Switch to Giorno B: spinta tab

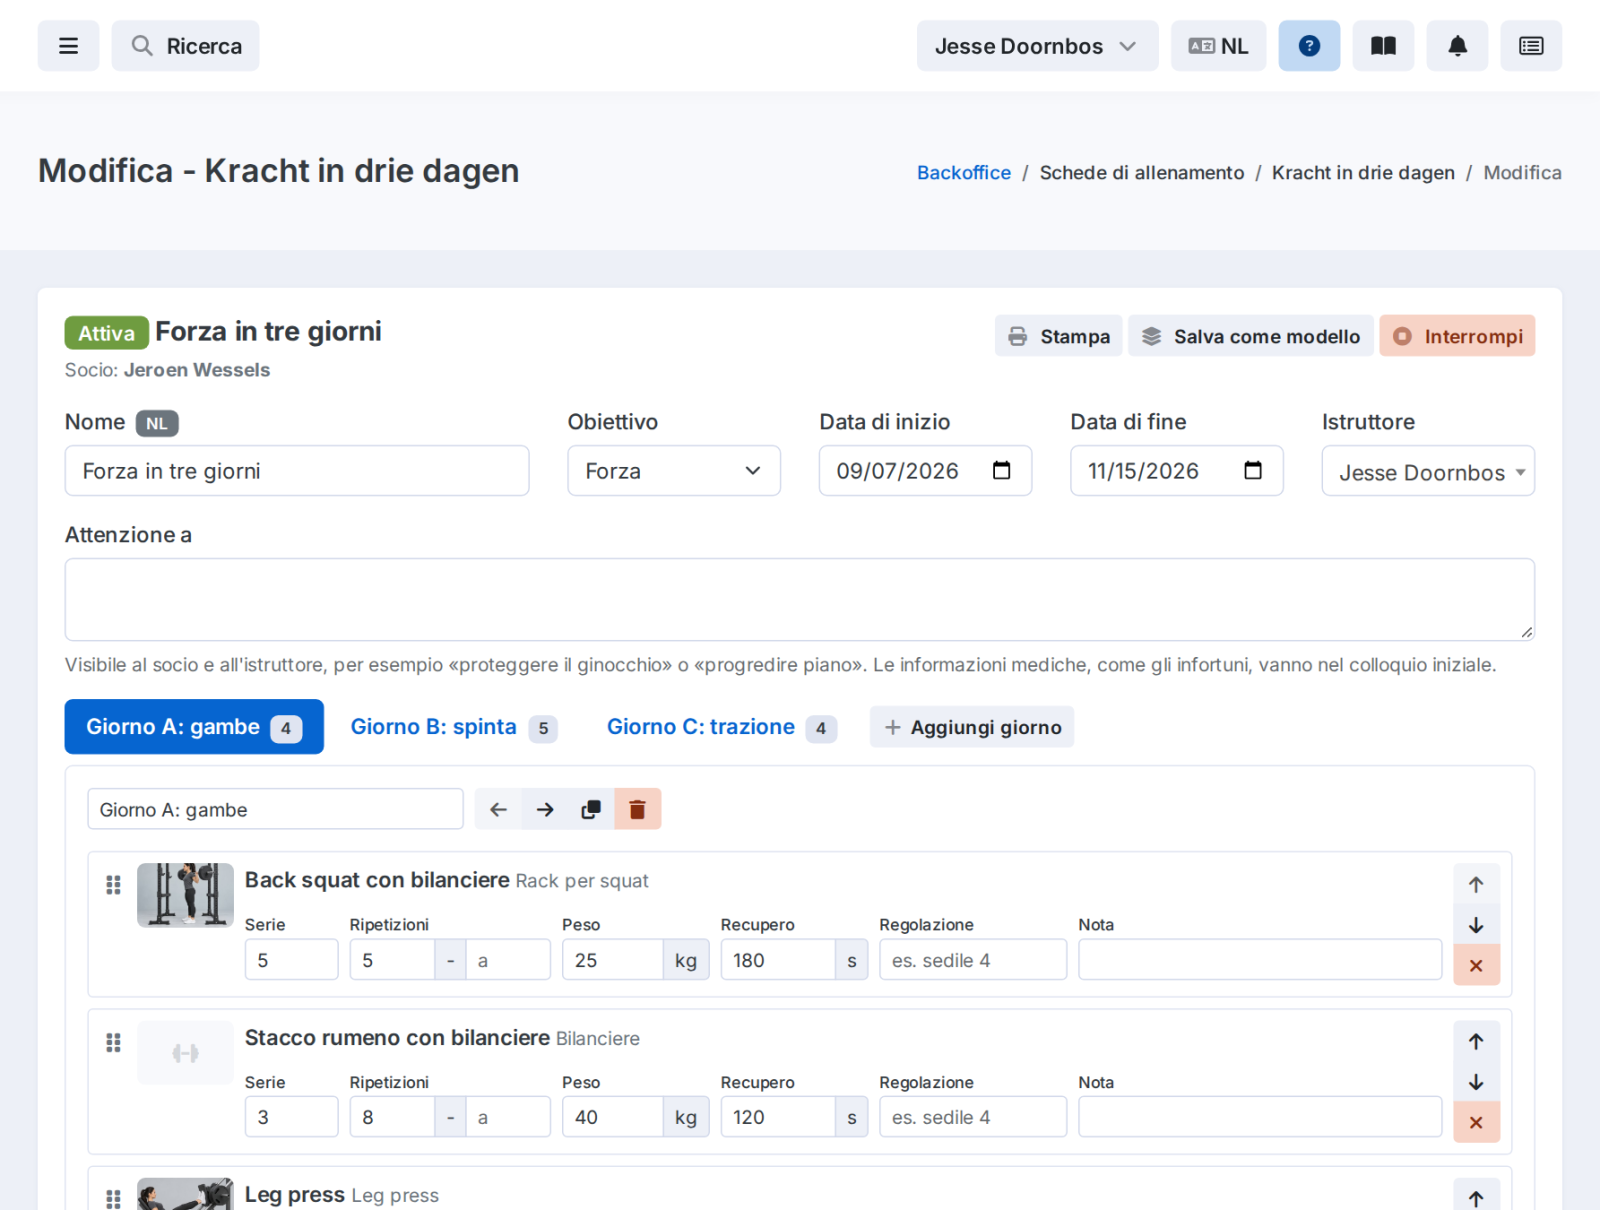coord(453,727)
